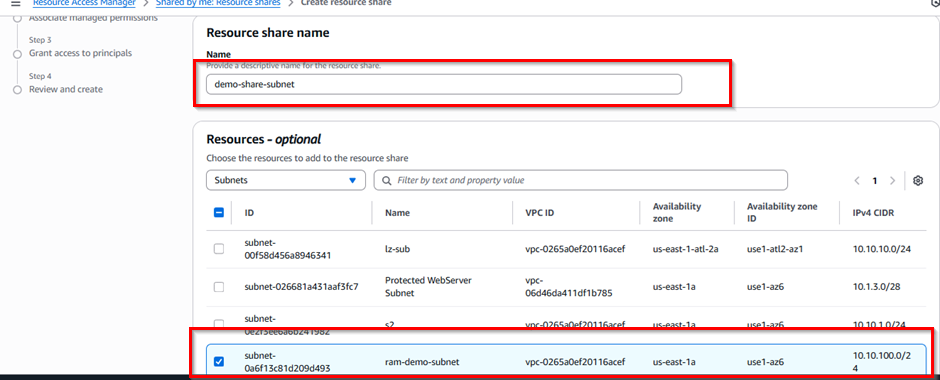Click the resource share Name field
Image resolution: width=940 pixels, height=380 pixels.
pos(444,85)
